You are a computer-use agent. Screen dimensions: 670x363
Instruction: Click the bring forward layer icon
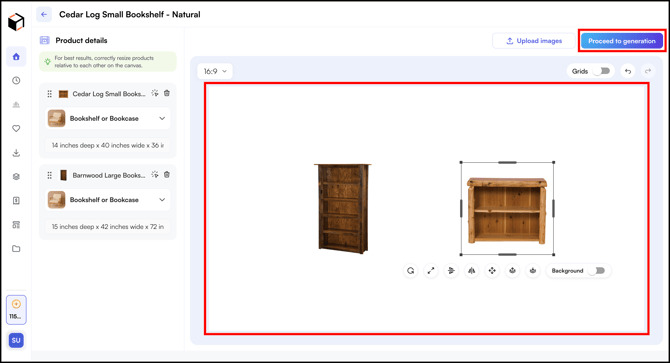[512, 270]
